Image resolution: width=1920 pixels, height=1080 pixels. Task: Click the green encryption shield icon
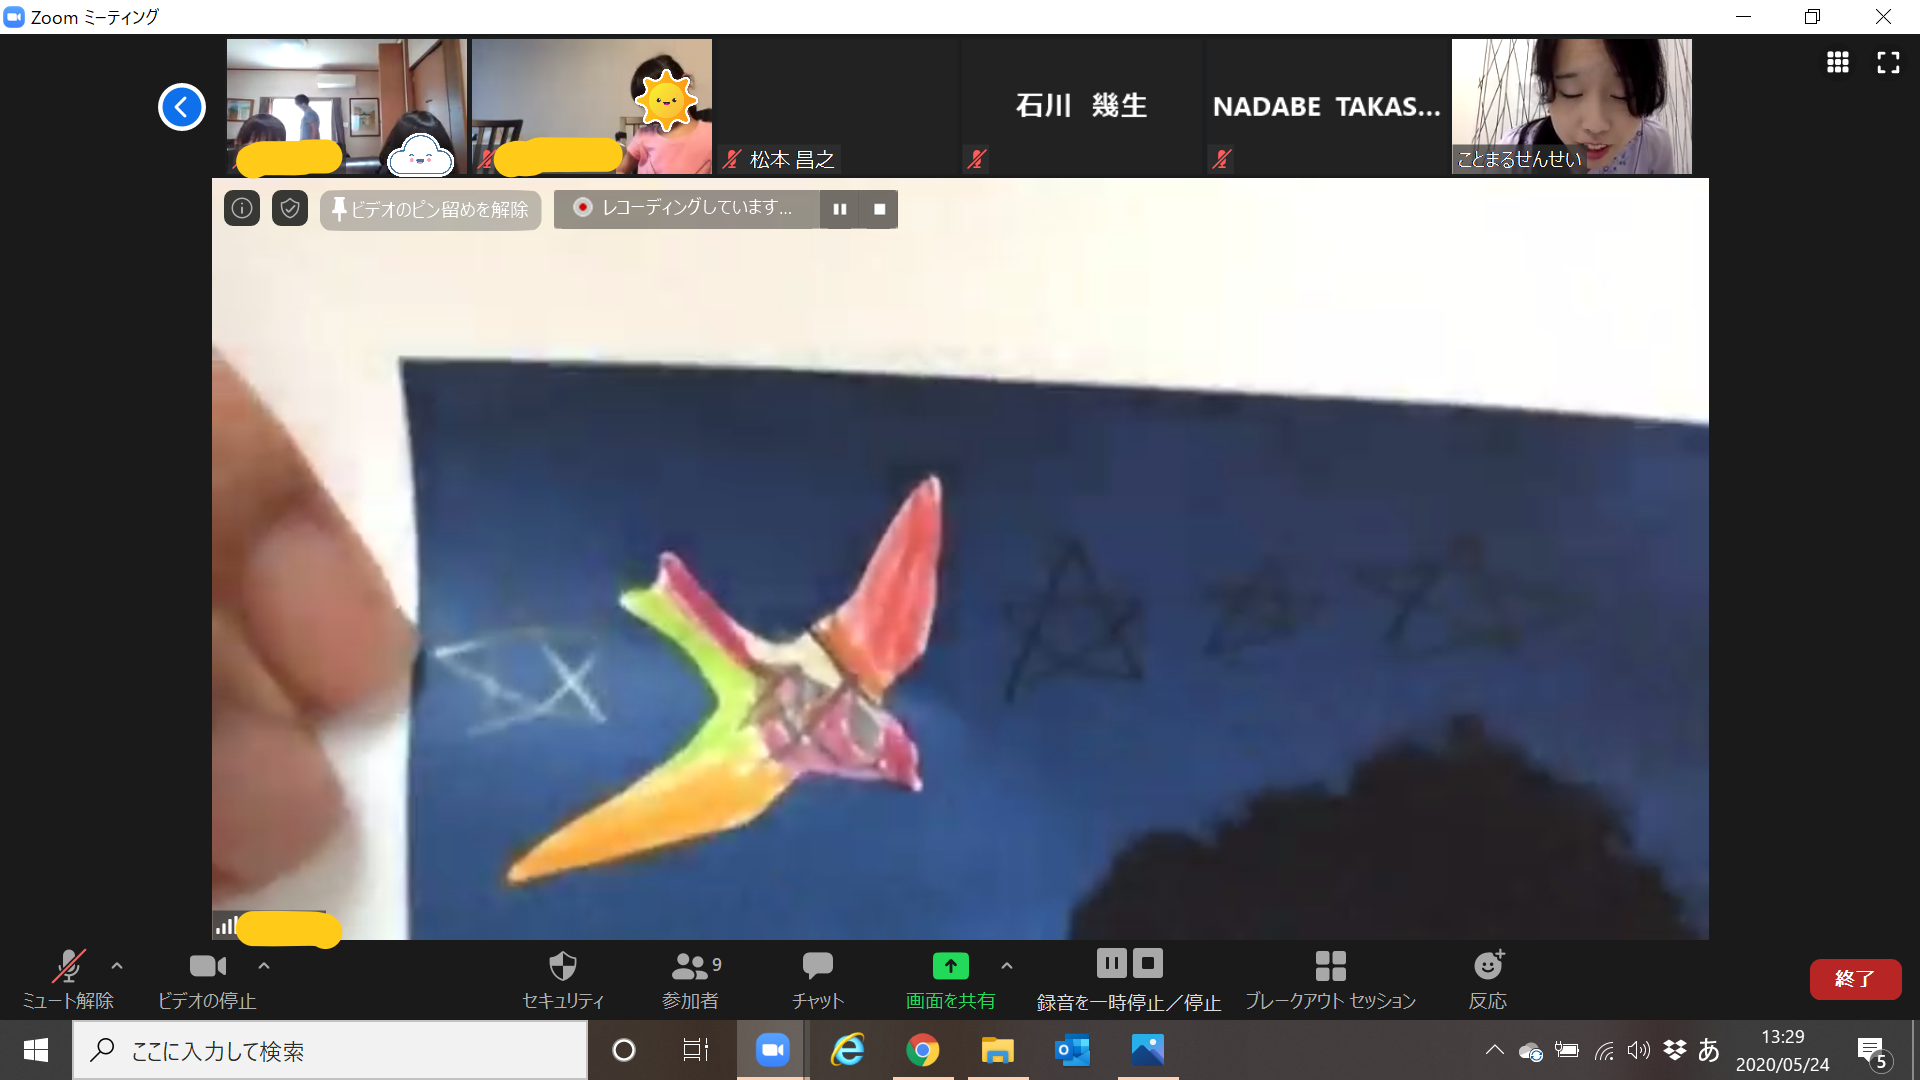[290, 208]
